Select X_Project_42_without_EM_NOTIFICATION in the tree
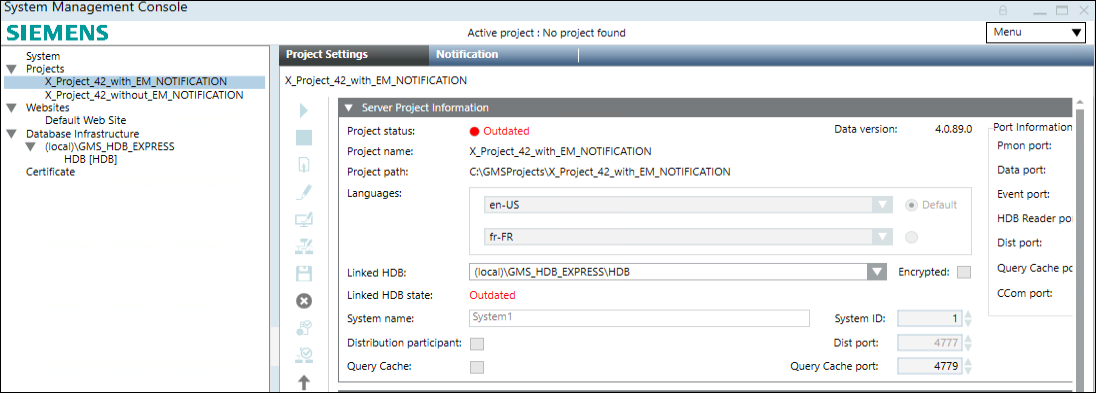Viewport: 1096px width, 393px height. pos(144,95)
